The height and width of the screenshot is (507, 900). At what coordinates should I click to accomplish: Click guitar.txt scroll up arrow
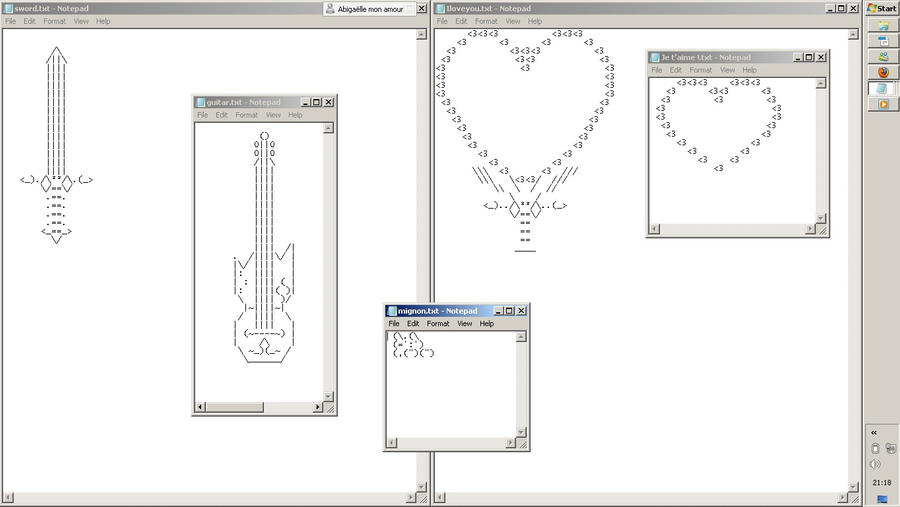tap(328, 128)
